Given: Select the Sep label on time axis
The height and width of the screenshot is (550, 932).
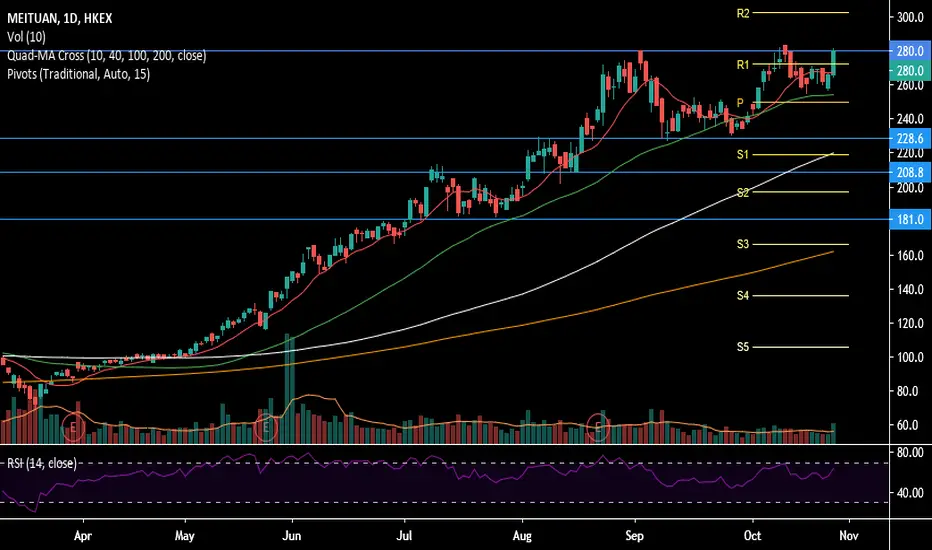Looking at the screenshot, I should pyautogui.click(x=634, y=536).
